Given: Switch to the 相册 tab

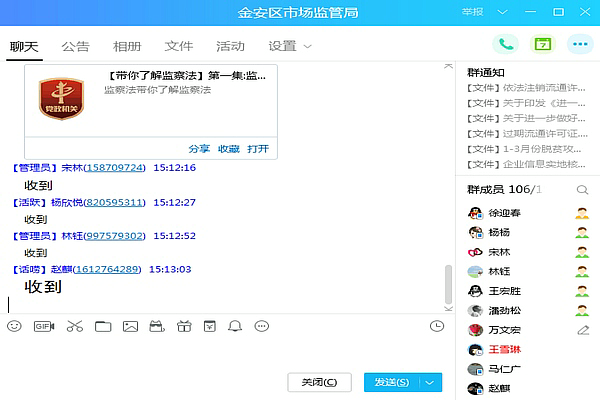Looking at the screenshot, I should tap(127, 46).
